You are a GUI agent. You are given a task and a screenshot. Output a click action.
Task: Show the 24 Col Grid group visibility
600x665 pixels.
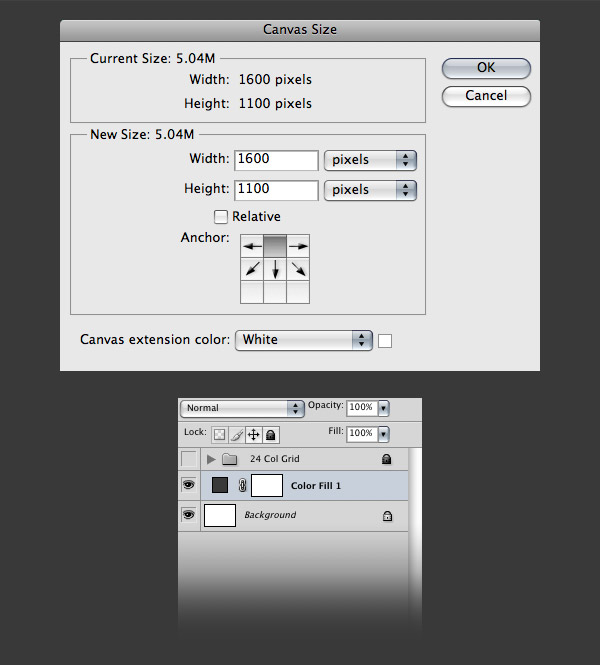(189, 459)
